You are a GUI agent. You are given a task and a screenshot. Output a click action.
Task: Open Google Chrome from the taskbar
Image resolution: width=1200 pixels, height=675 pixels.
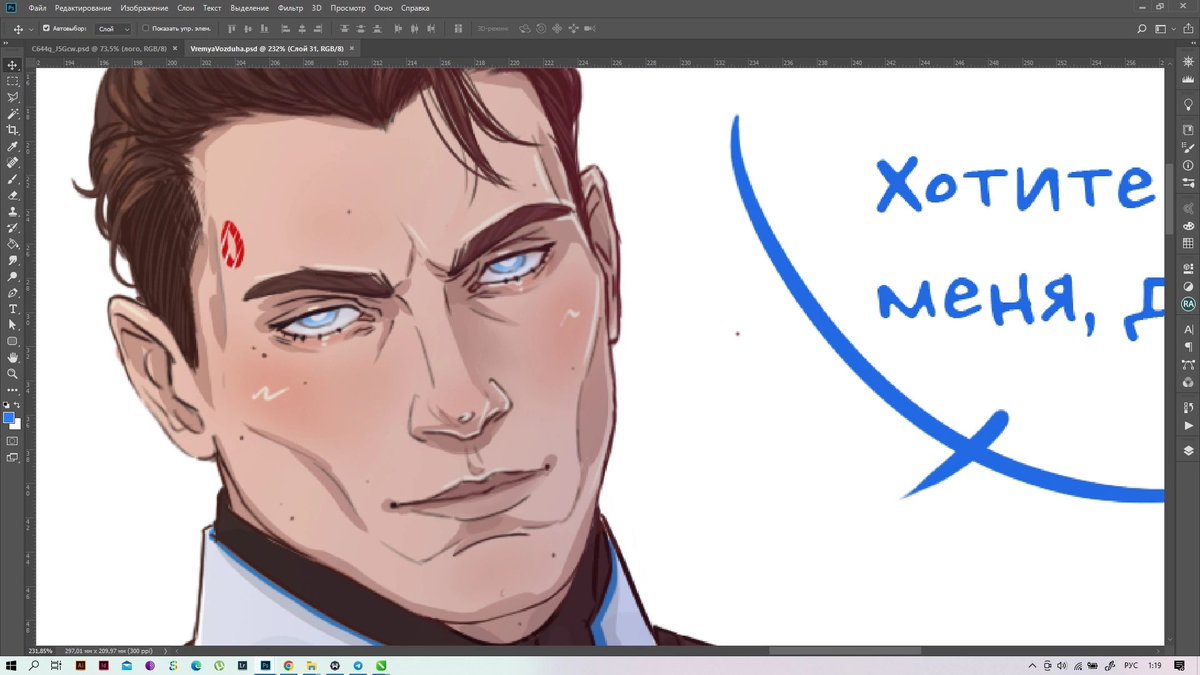point(289,665)
